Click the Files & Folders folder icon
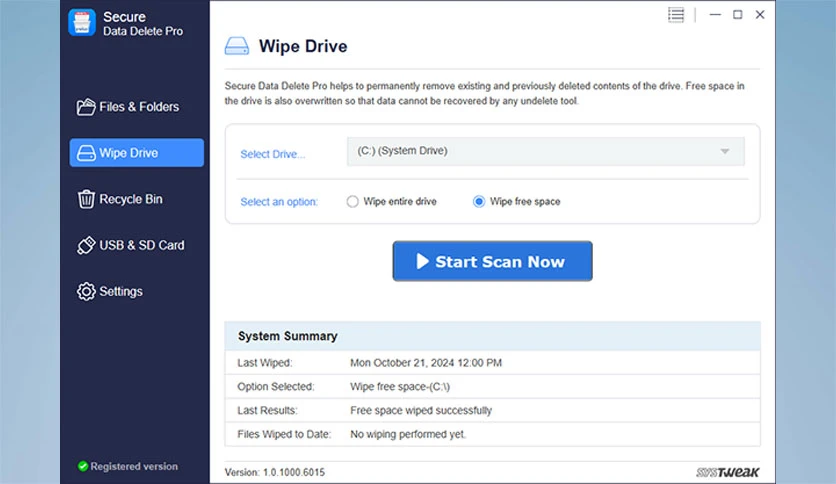836x484 pixels. tap(85, 107)
